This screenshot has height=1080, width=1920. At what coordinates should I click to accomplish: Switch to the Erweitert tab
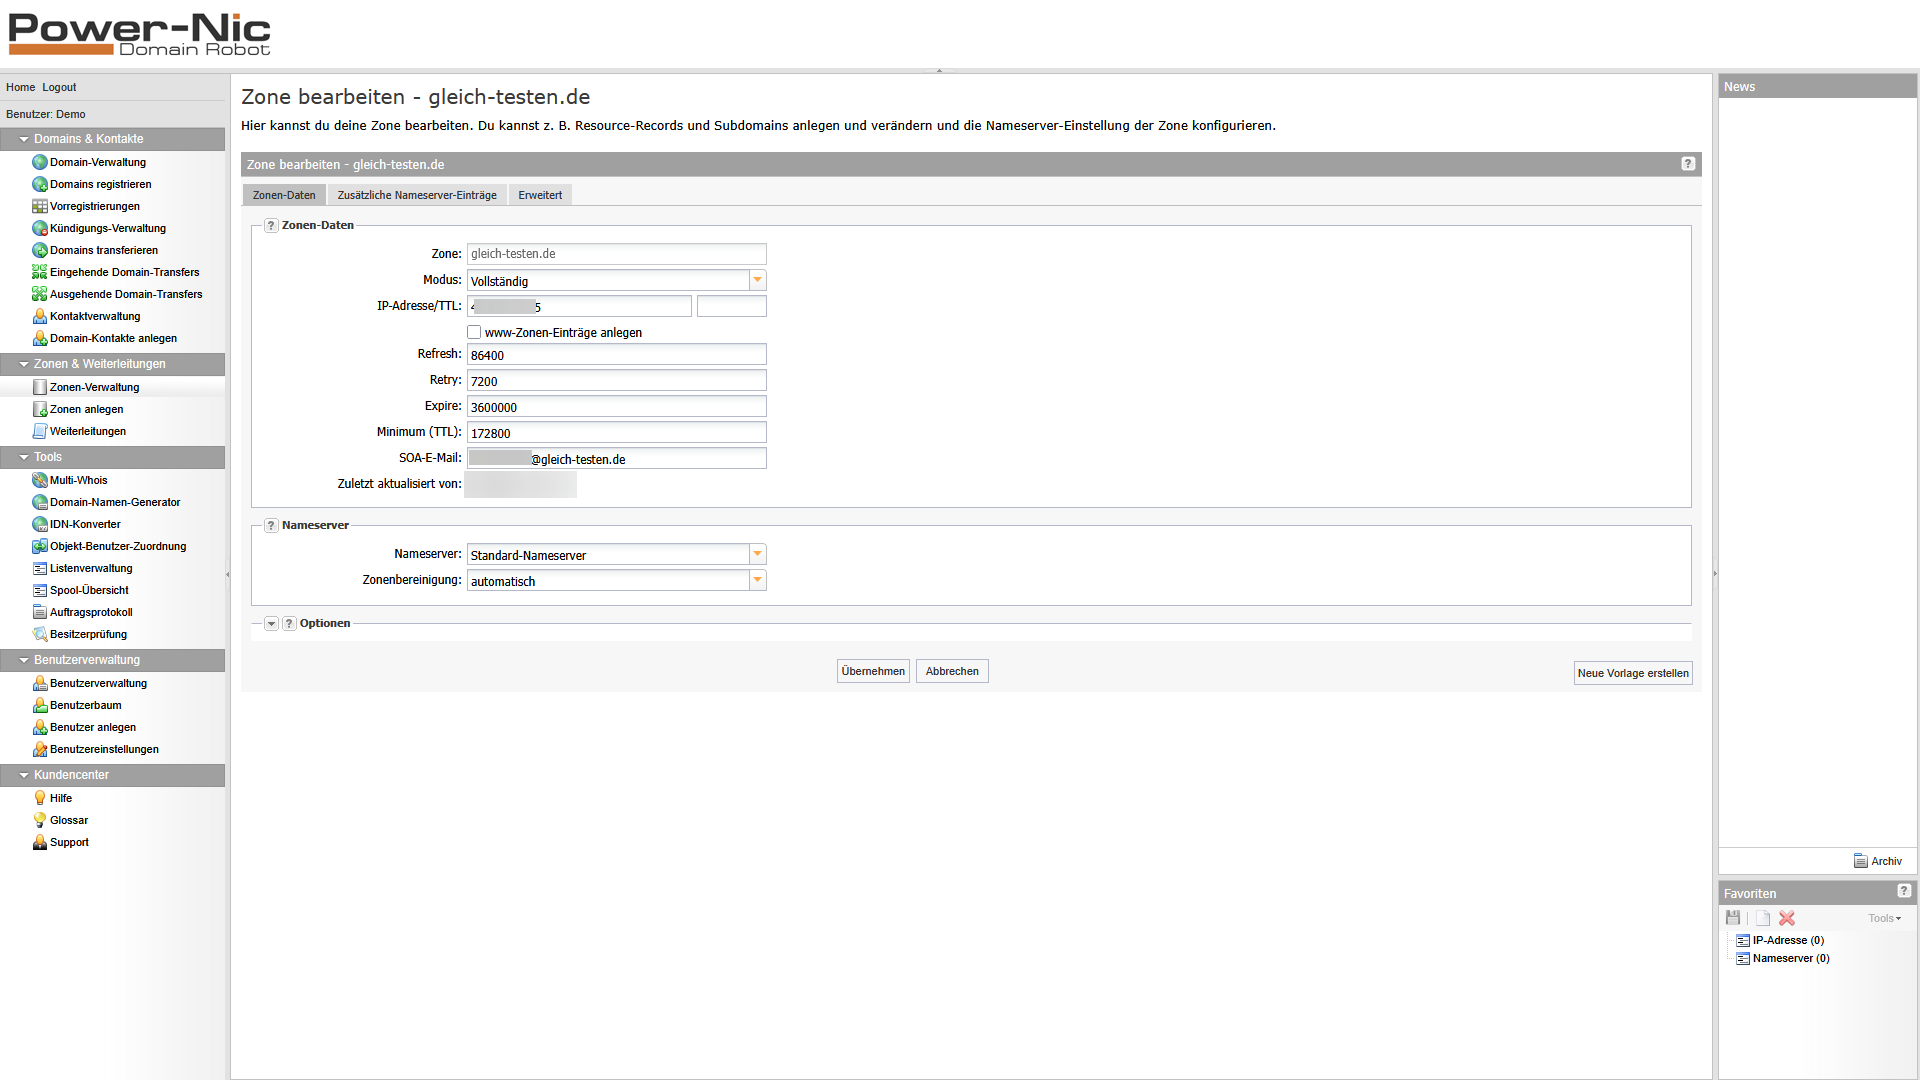[540, 195]
